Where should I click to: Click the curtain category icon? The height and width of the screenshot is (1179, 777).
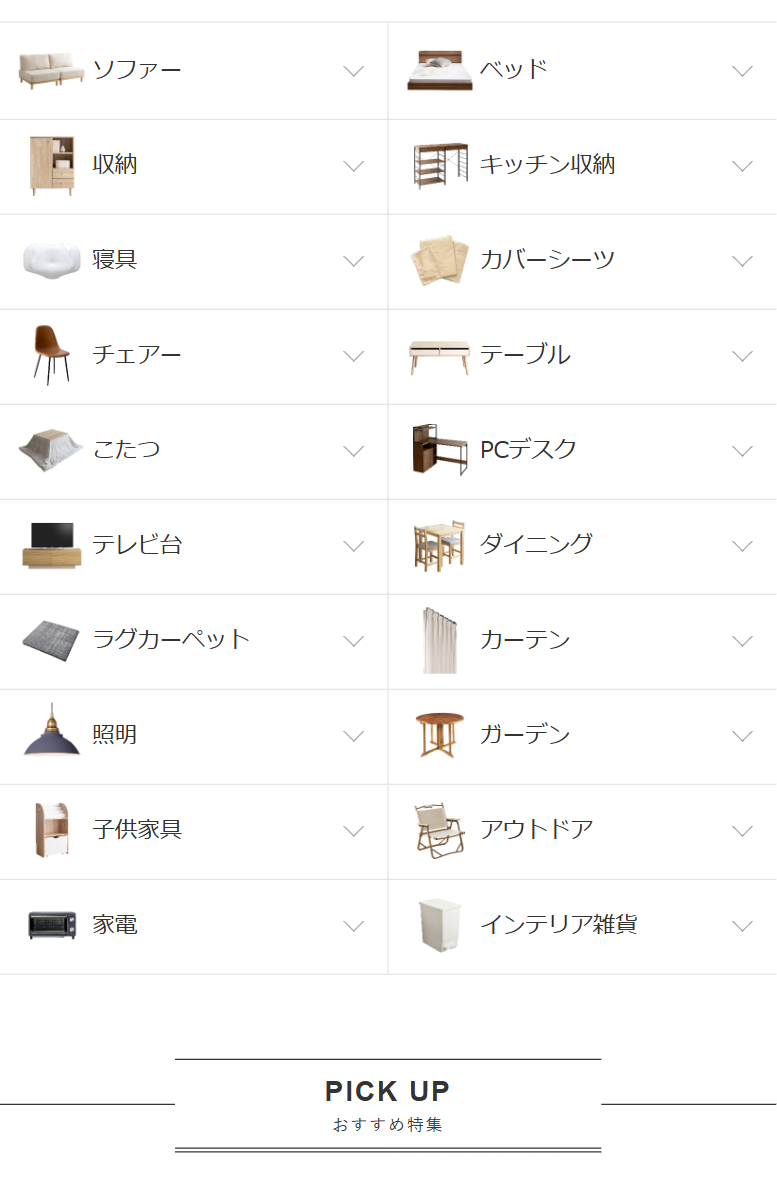point(439,640)
